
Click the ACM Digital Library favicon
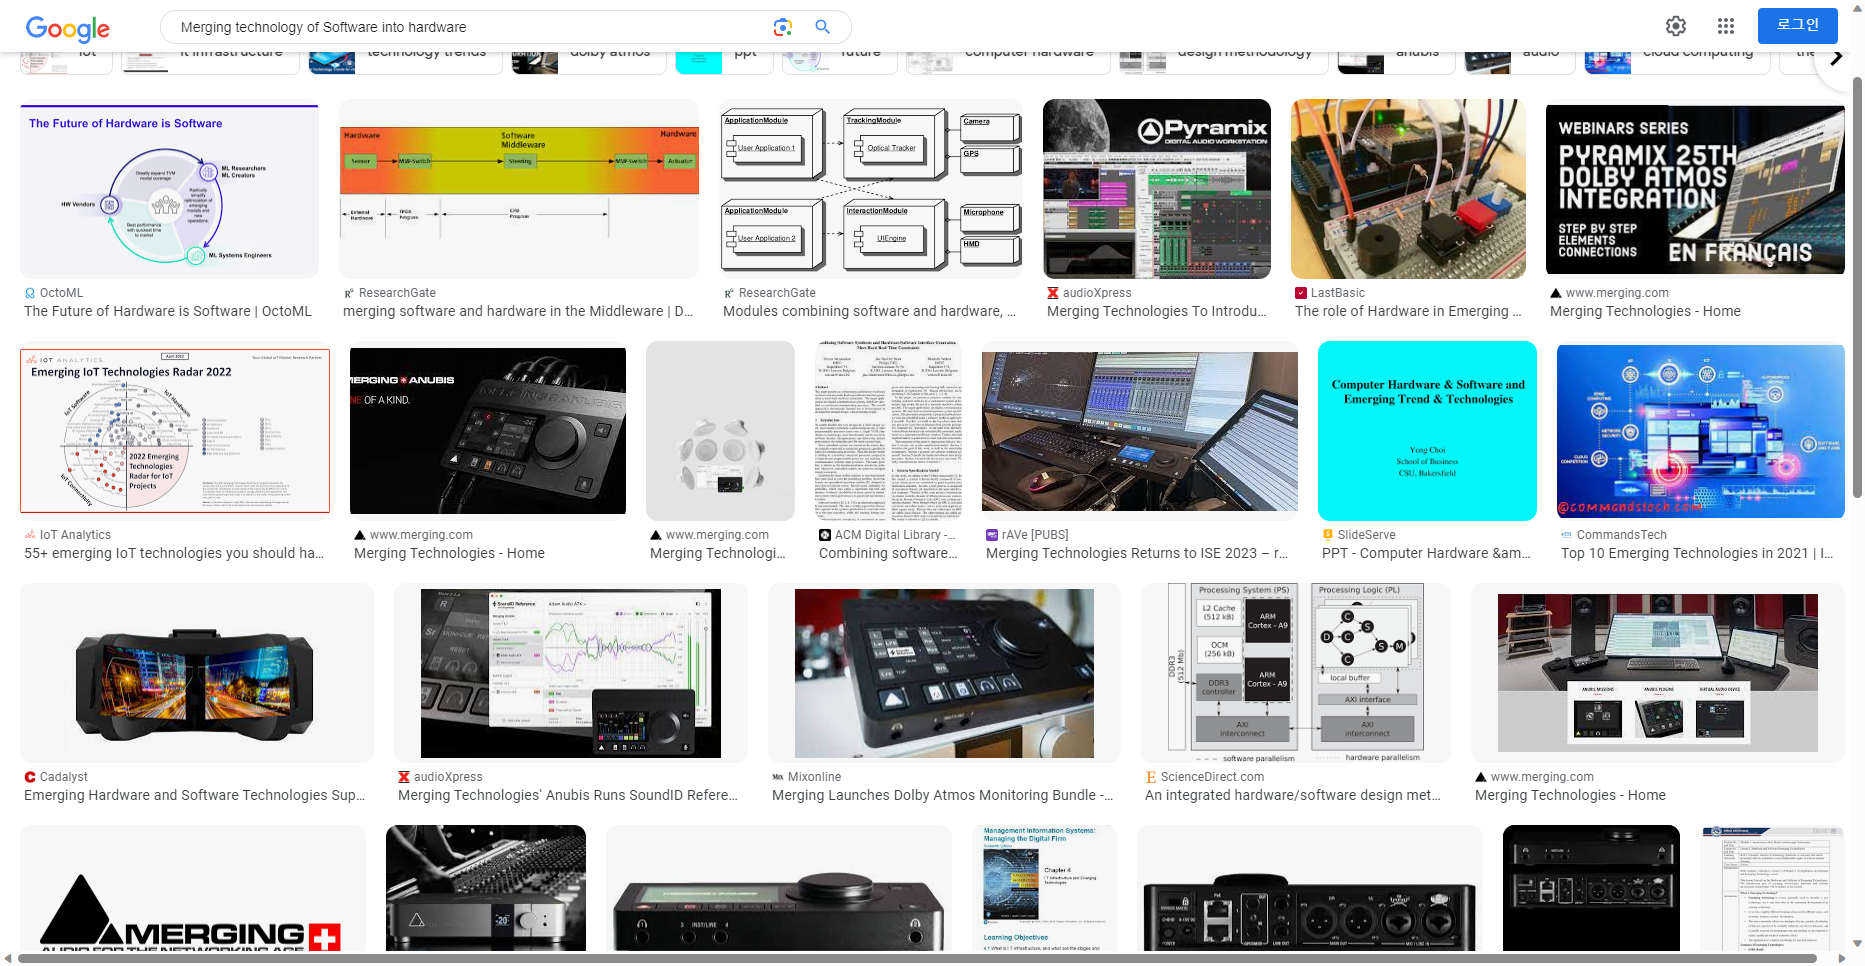click(825, 535)
